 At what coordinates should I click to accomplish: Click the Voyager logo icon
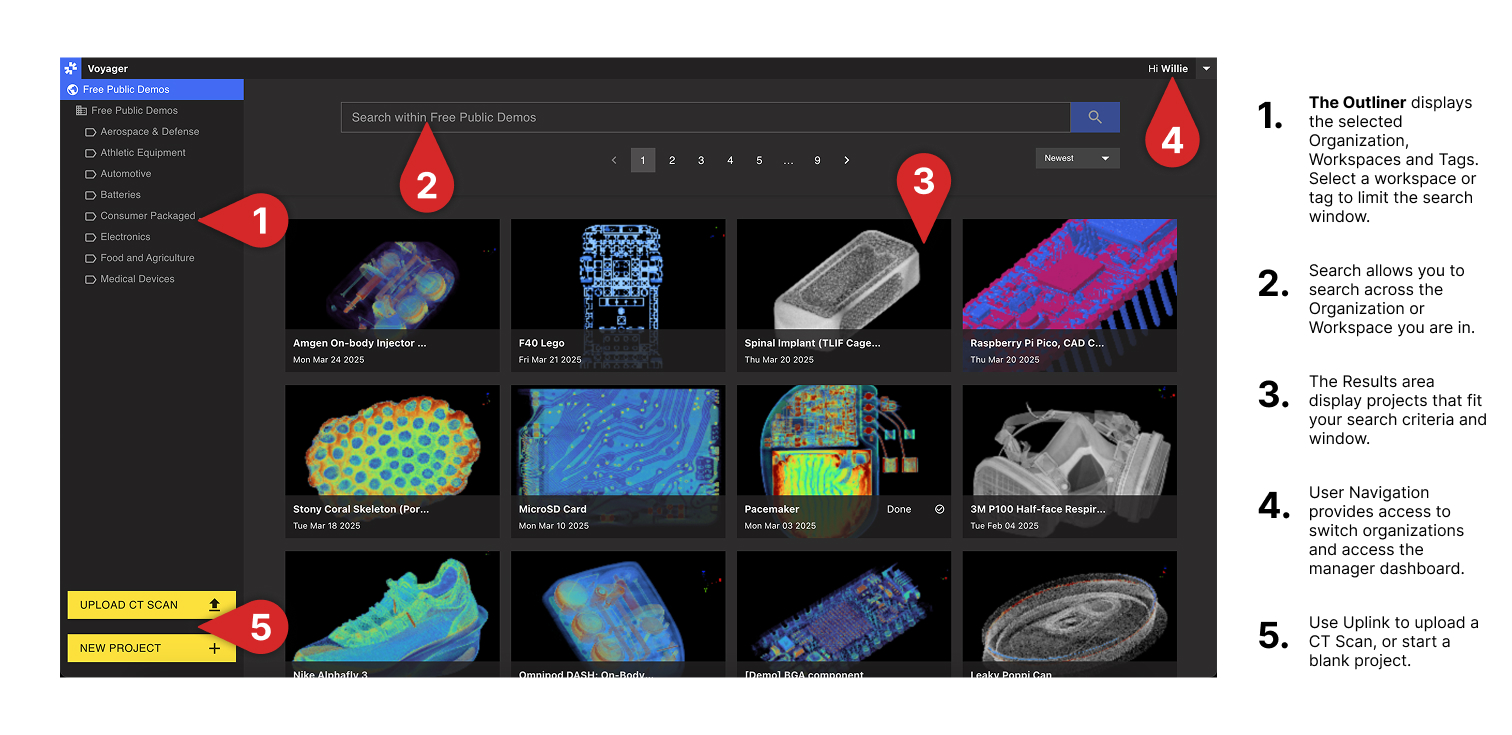70,69
